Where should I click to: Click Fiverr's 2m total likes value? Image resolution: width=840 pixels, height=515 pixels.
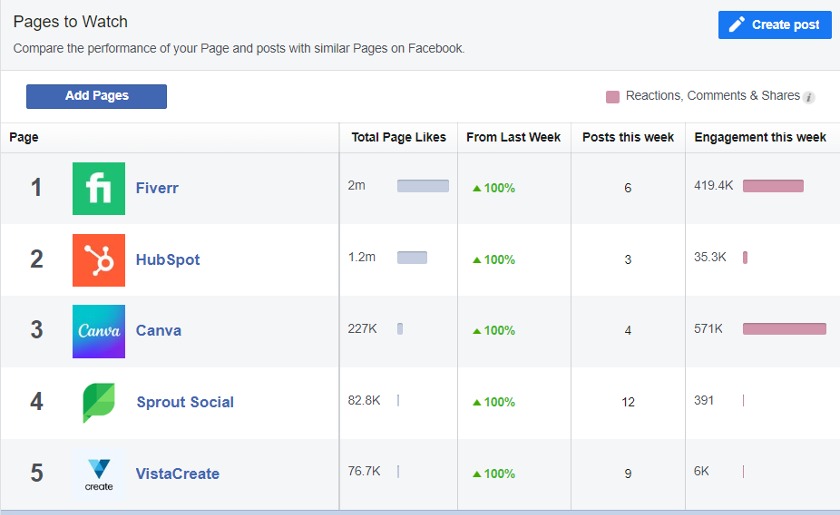[x=357, y=185]
